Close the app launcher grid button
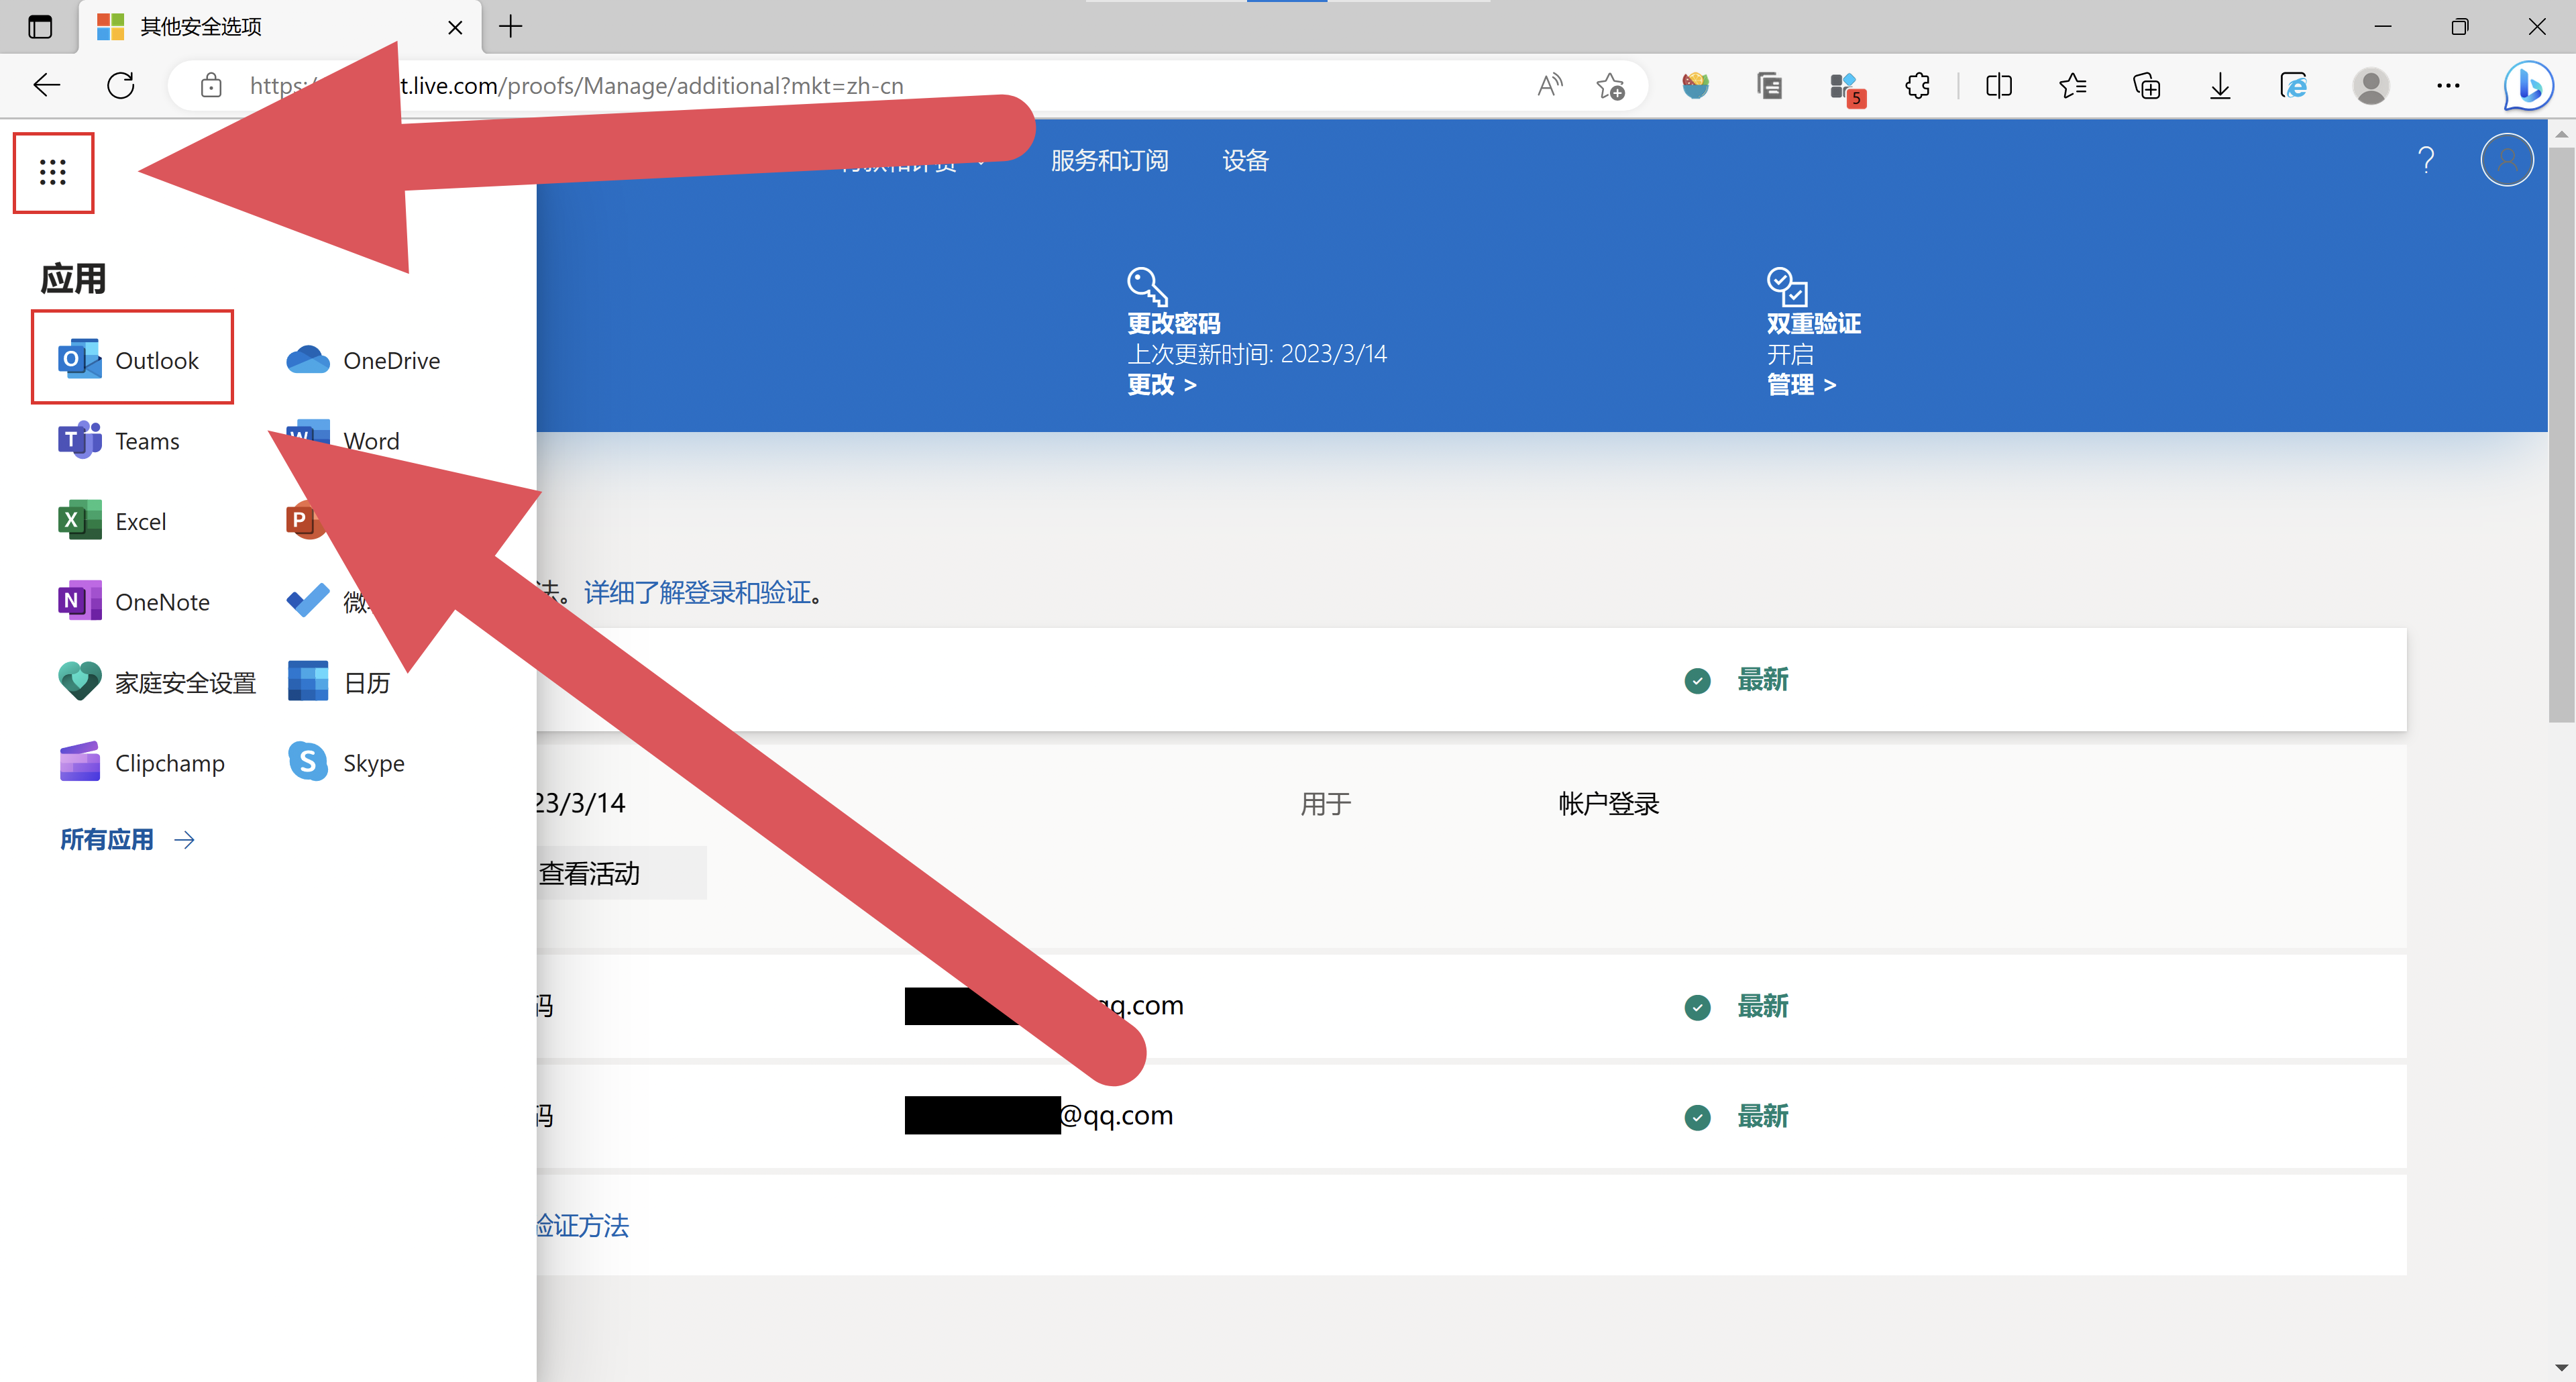Viewport: 2576px width, 1382px height. pos(53,172)
